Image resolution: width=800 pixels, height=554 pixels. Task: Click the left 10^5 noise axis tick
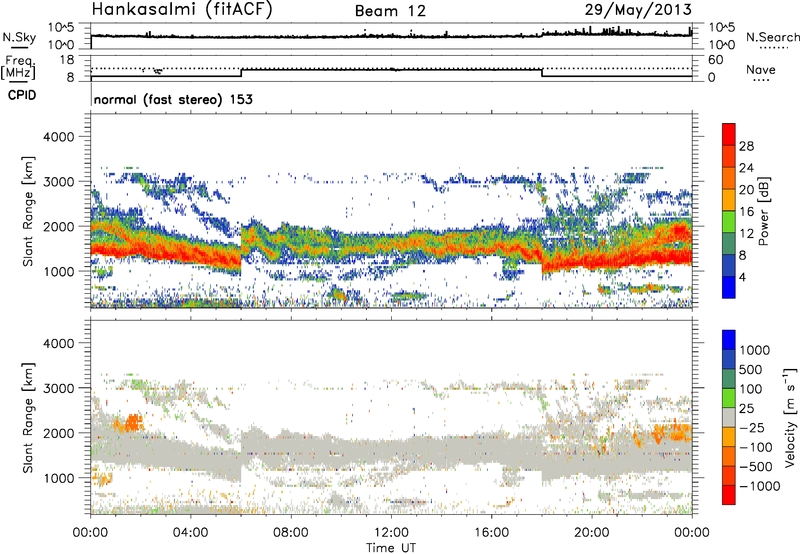61,27
